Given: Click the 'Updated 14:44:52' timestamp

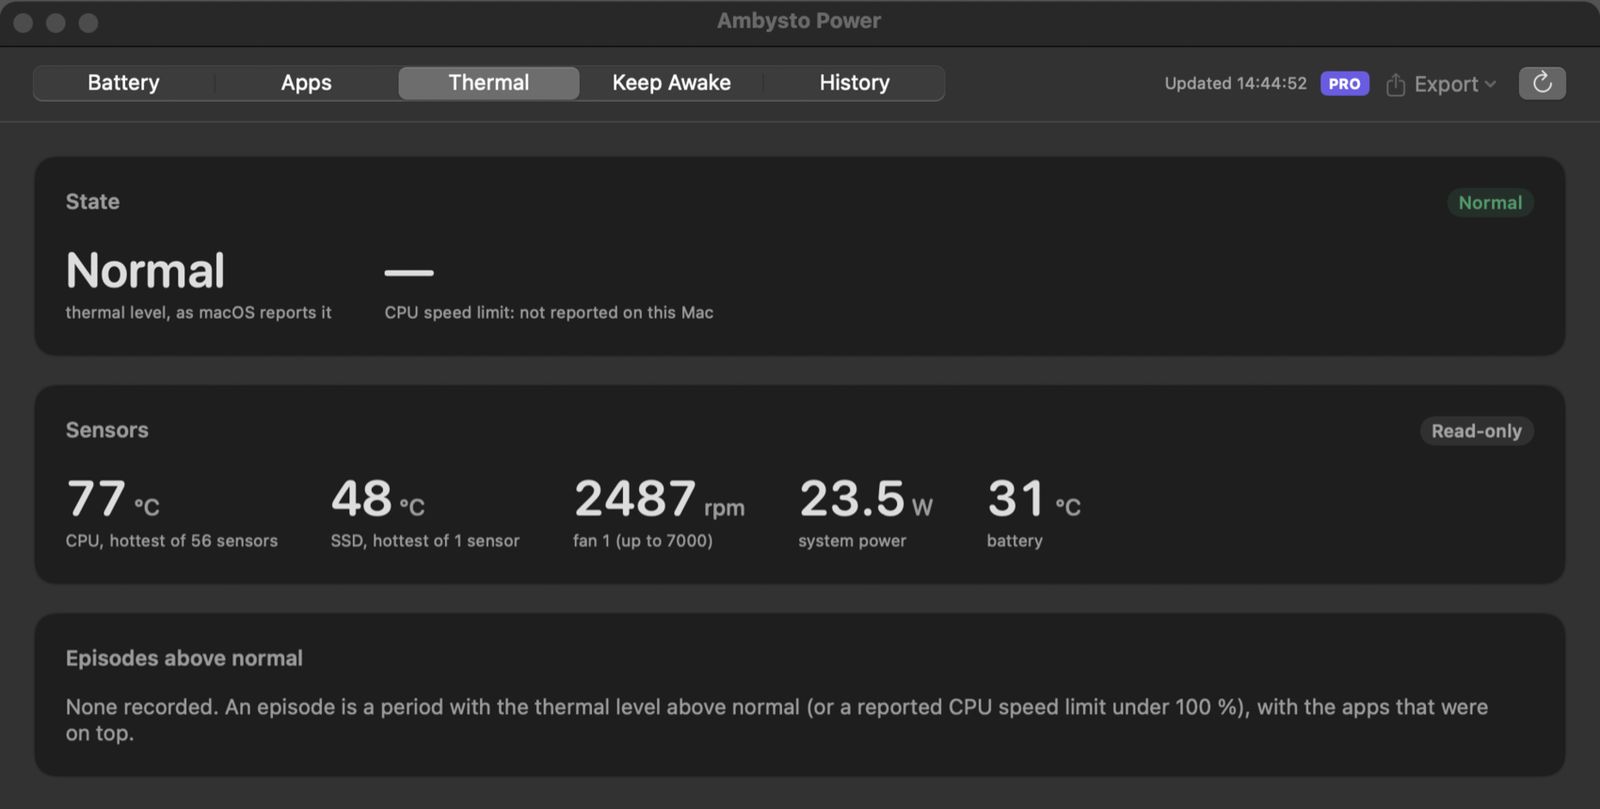Looking at the screenshot, I should coord(1235,84).
